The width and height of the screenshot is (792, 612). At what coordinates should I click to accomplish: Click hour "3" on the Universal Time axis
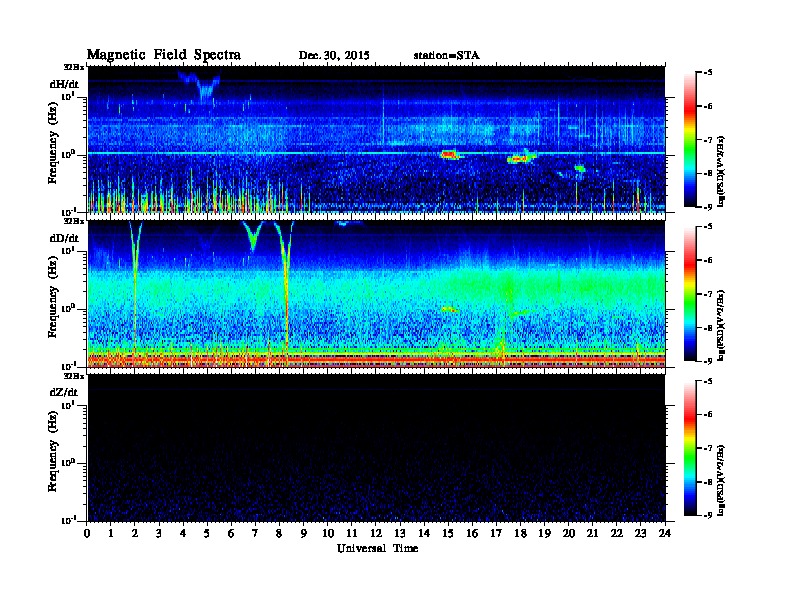click(x=159, y=533)
